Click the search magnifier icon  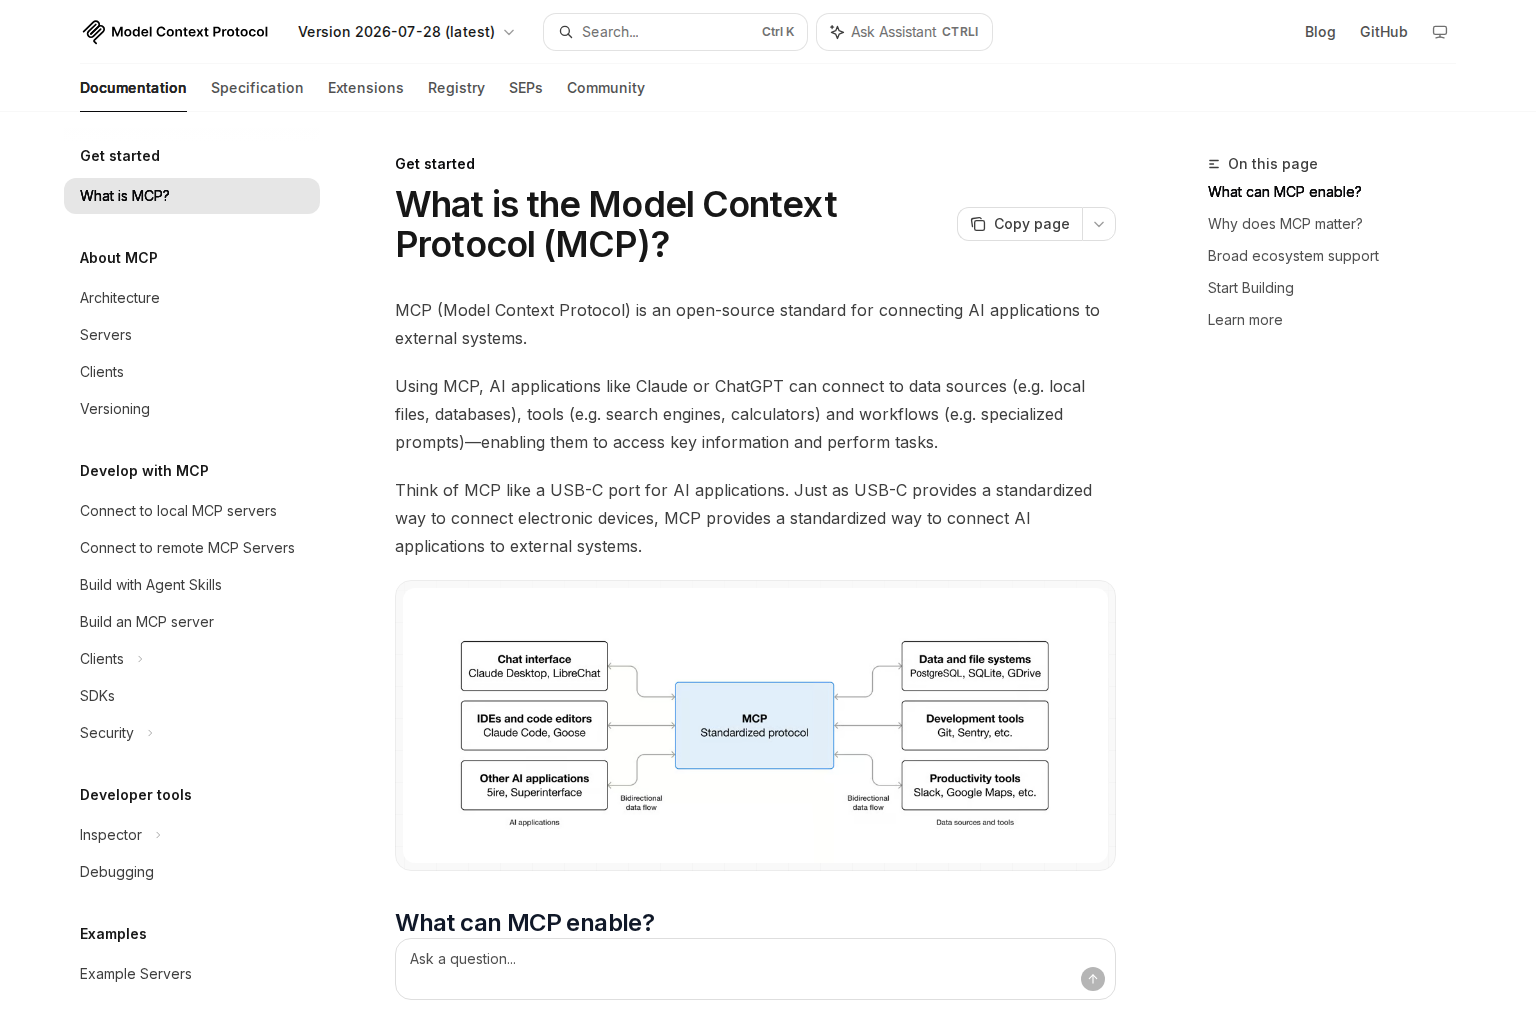(566, 32)
